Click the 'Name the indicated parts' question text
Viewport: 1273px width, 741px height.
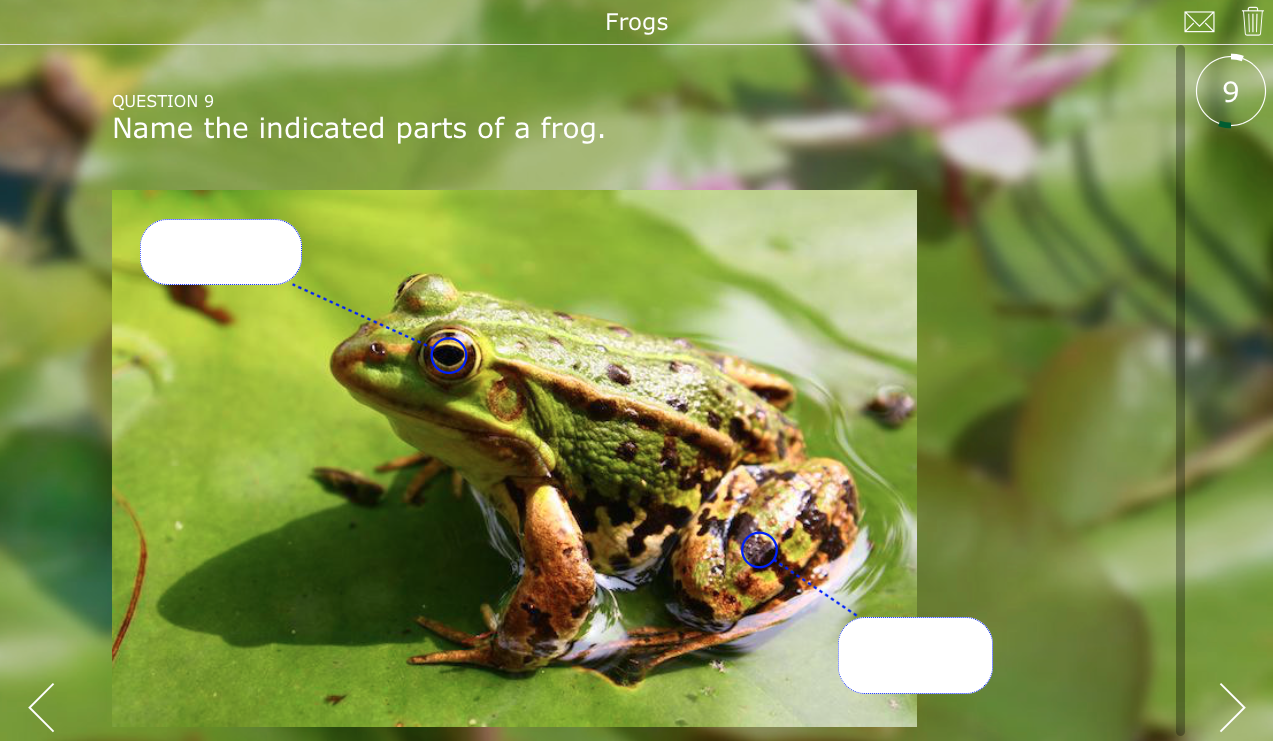pos(359,128)
